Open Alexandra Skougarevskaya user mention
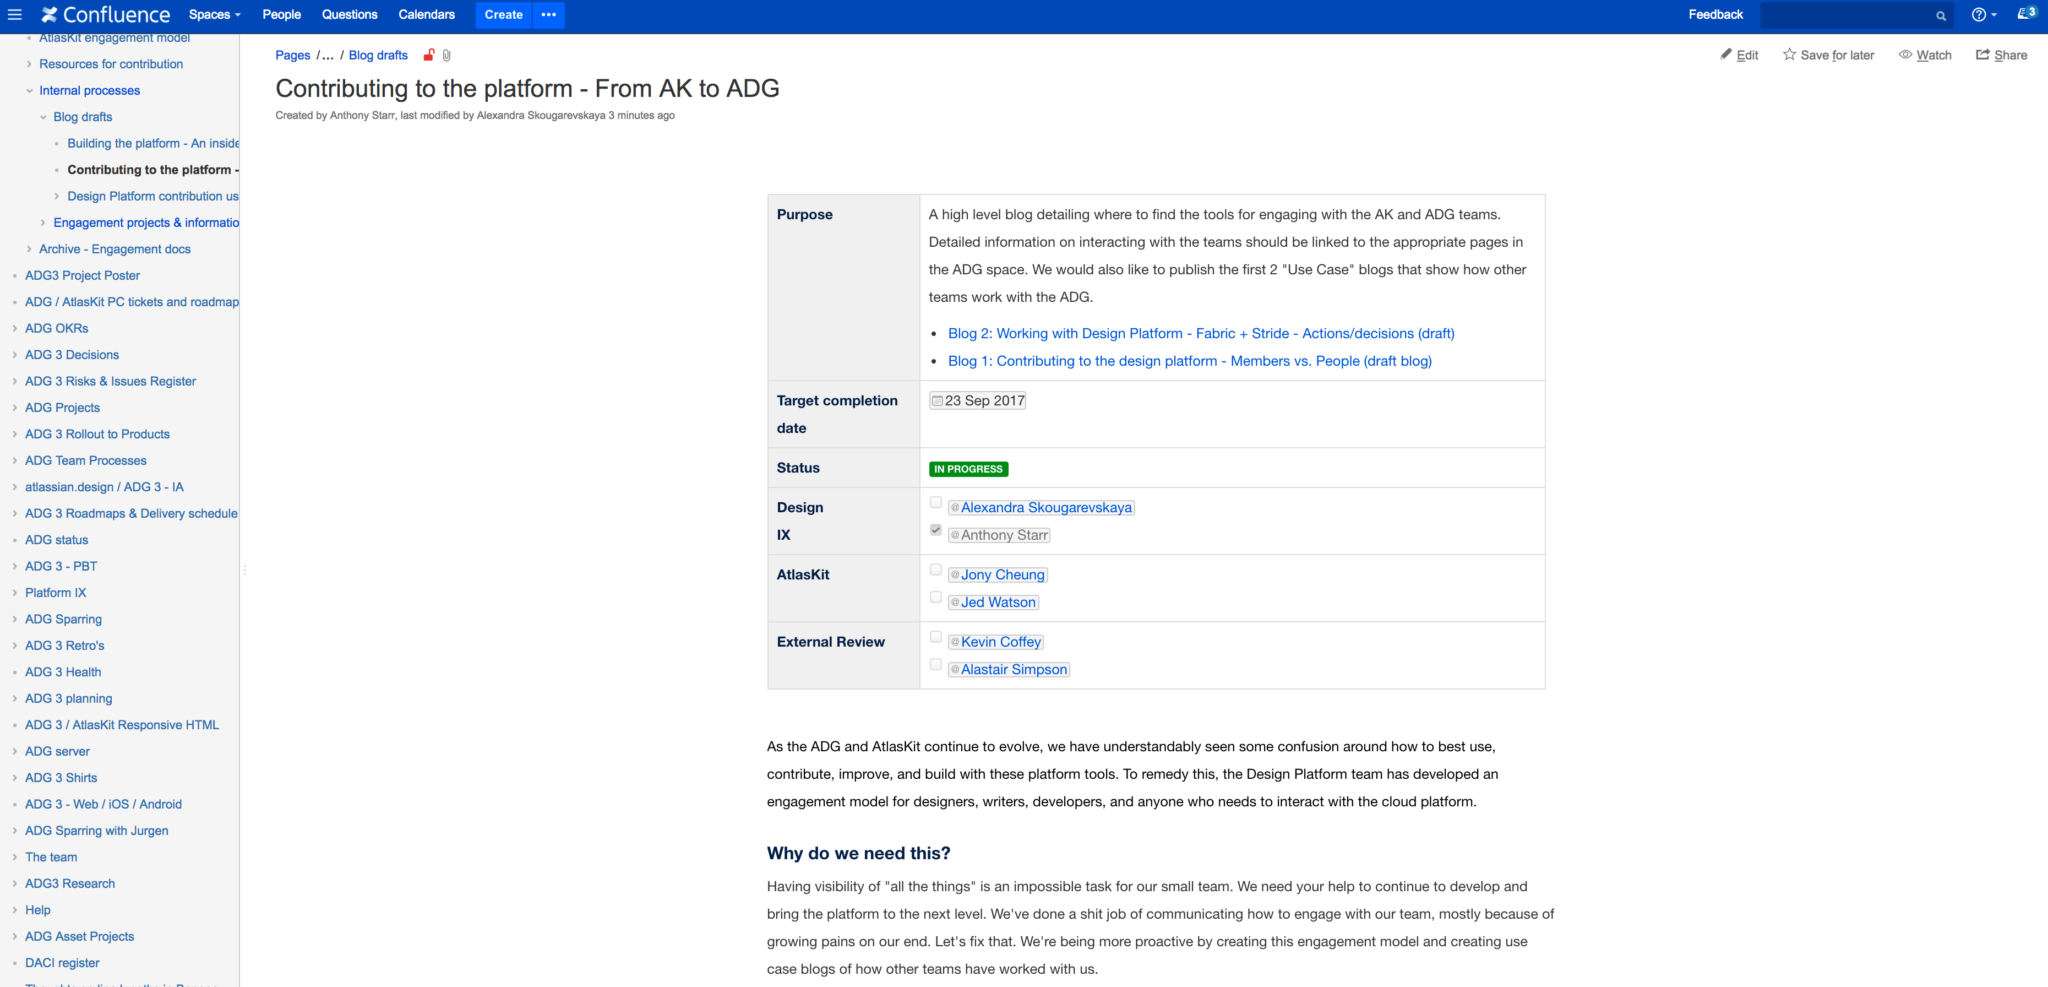This screenshot has width=2048, height=987. [x=1041, y=508]
